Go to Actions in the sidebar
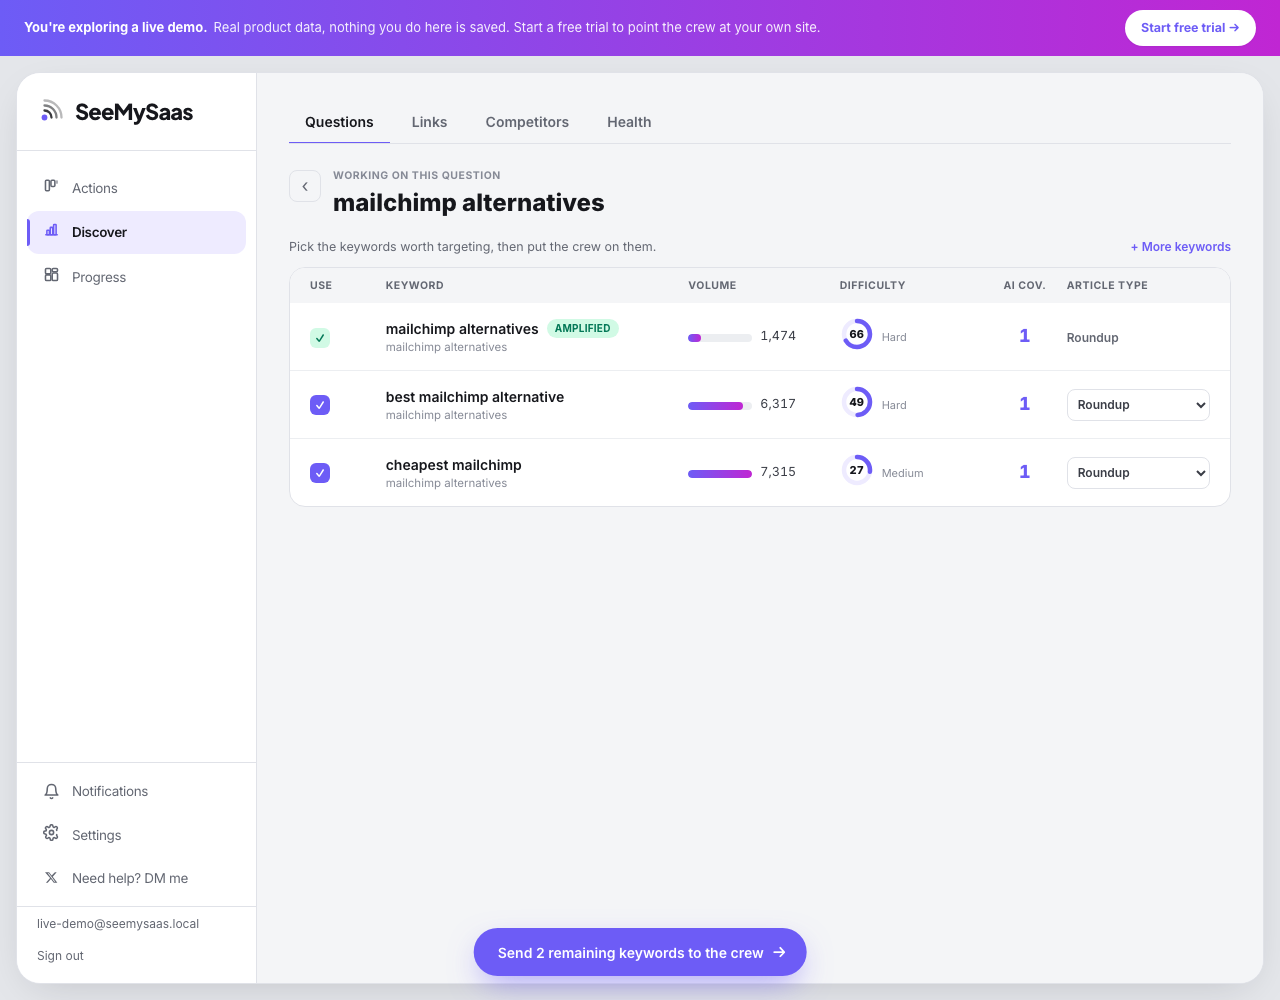 tap(136, 188)
